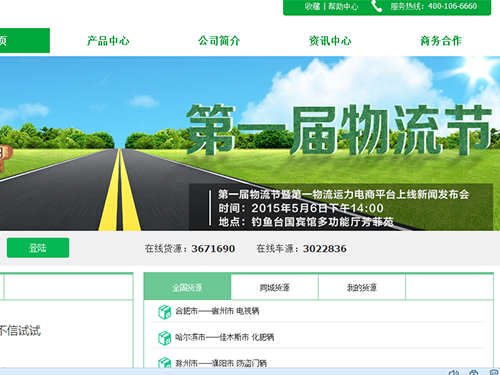
Task: Switch to the 同城货源 tab
Action: point(275,287)
